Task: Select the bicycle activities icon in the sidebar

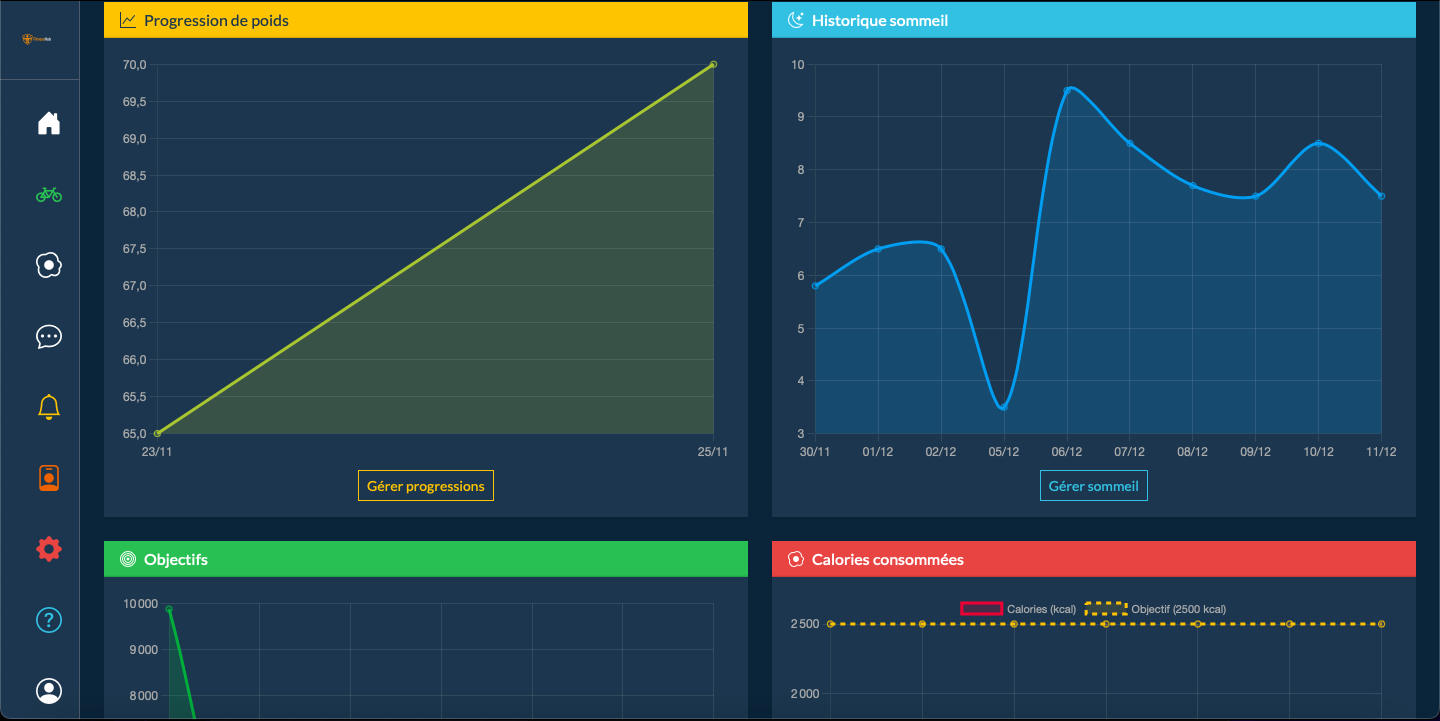Action: click(48, 194)
